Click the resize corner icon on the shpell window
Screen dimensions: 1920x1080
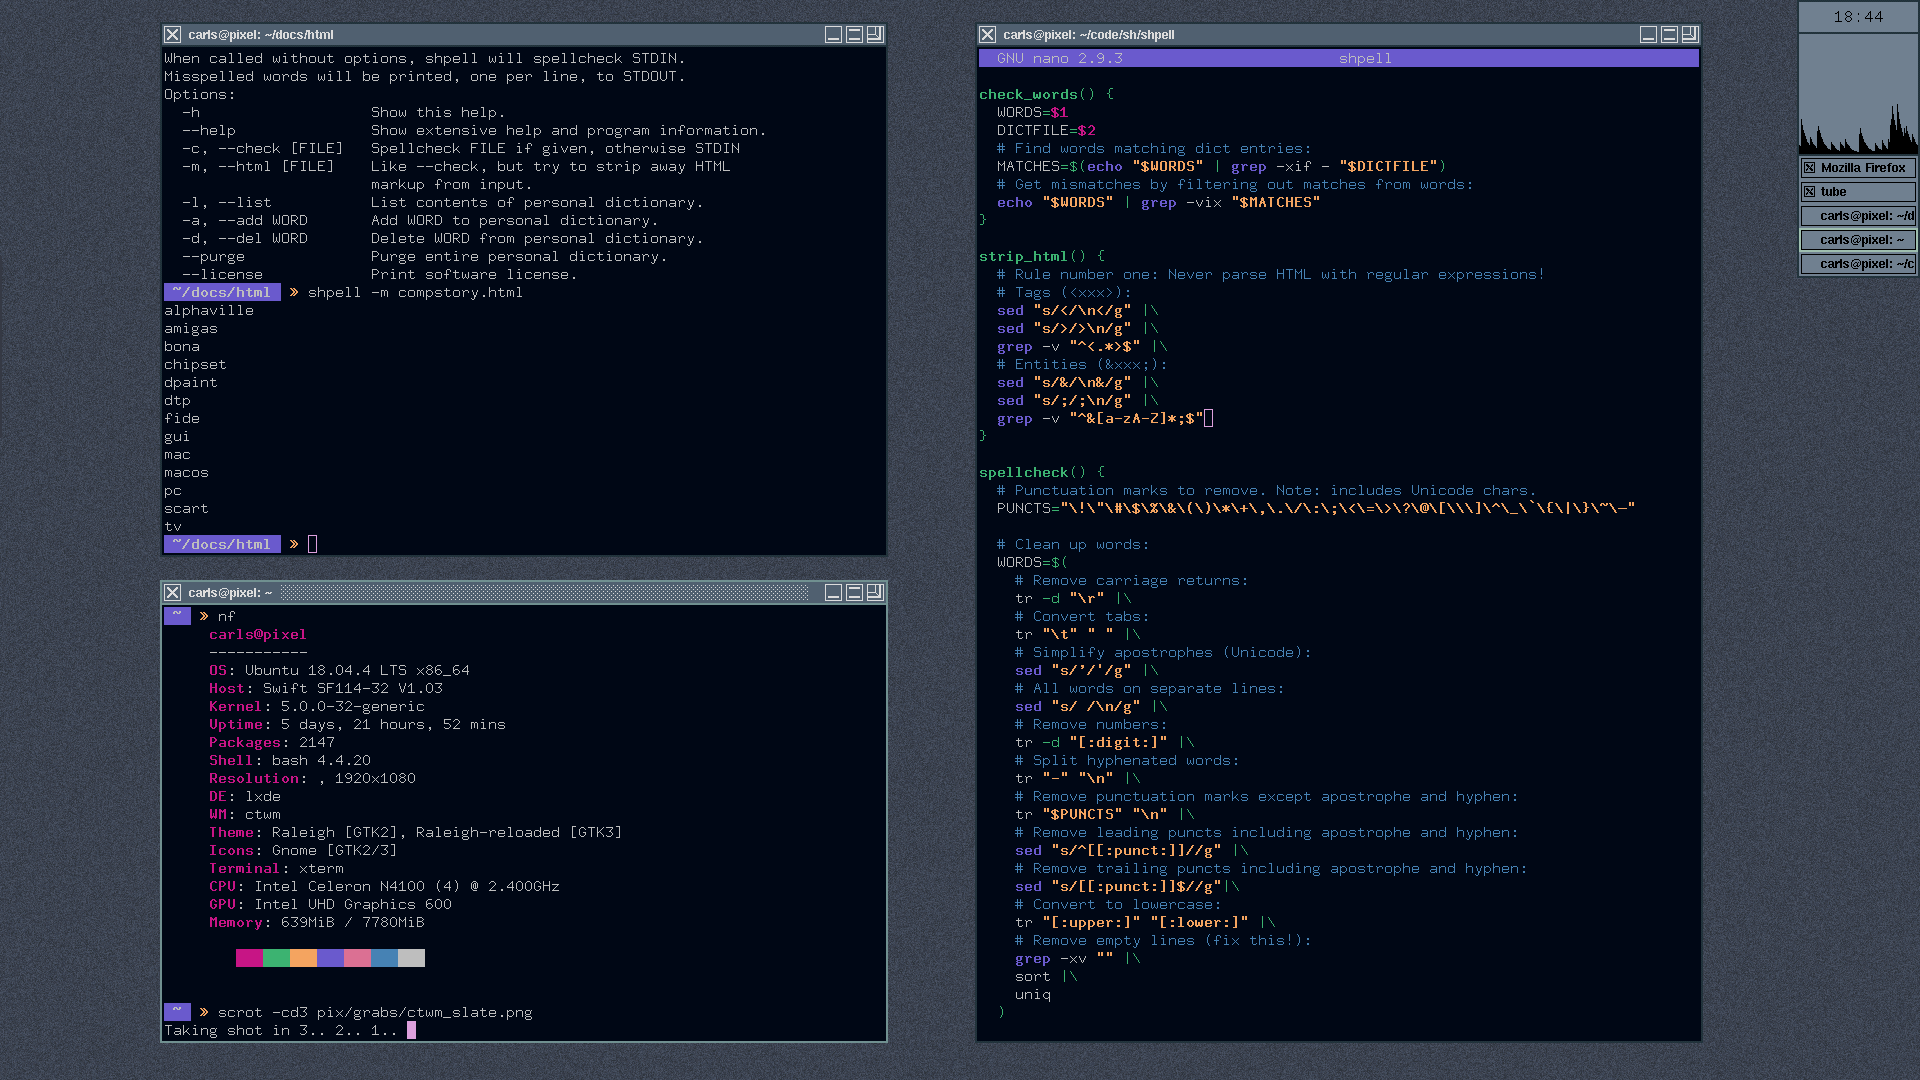coord(1690,35)
